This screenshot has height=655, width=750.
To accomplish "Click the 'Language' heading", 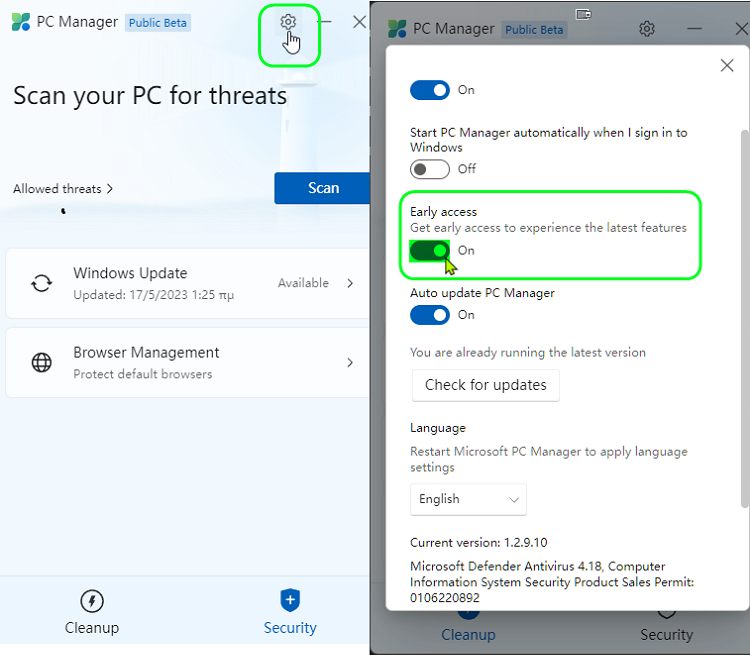I will pyautogui.click(x=438, y=428).
